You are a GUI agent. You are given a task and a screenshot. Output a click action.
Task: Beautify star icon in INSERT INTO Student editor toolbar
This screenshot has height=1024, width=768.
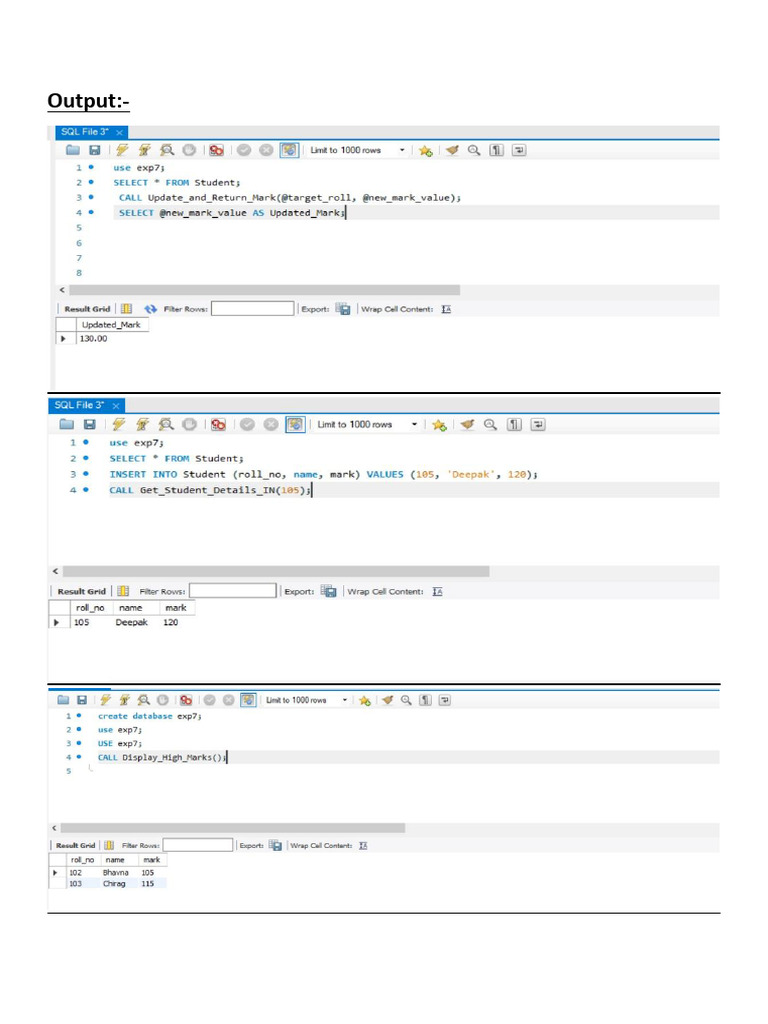pyautogui.click(x=440, y=425)
